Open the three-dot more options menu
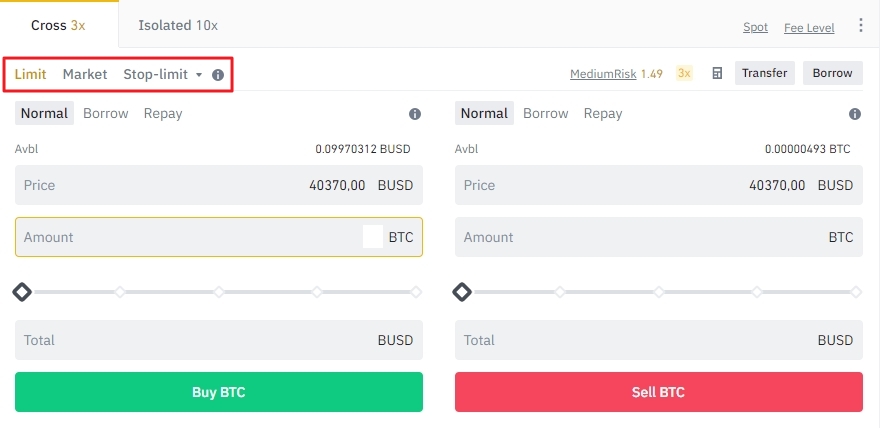Screen dimensions: 880x428 862,26
